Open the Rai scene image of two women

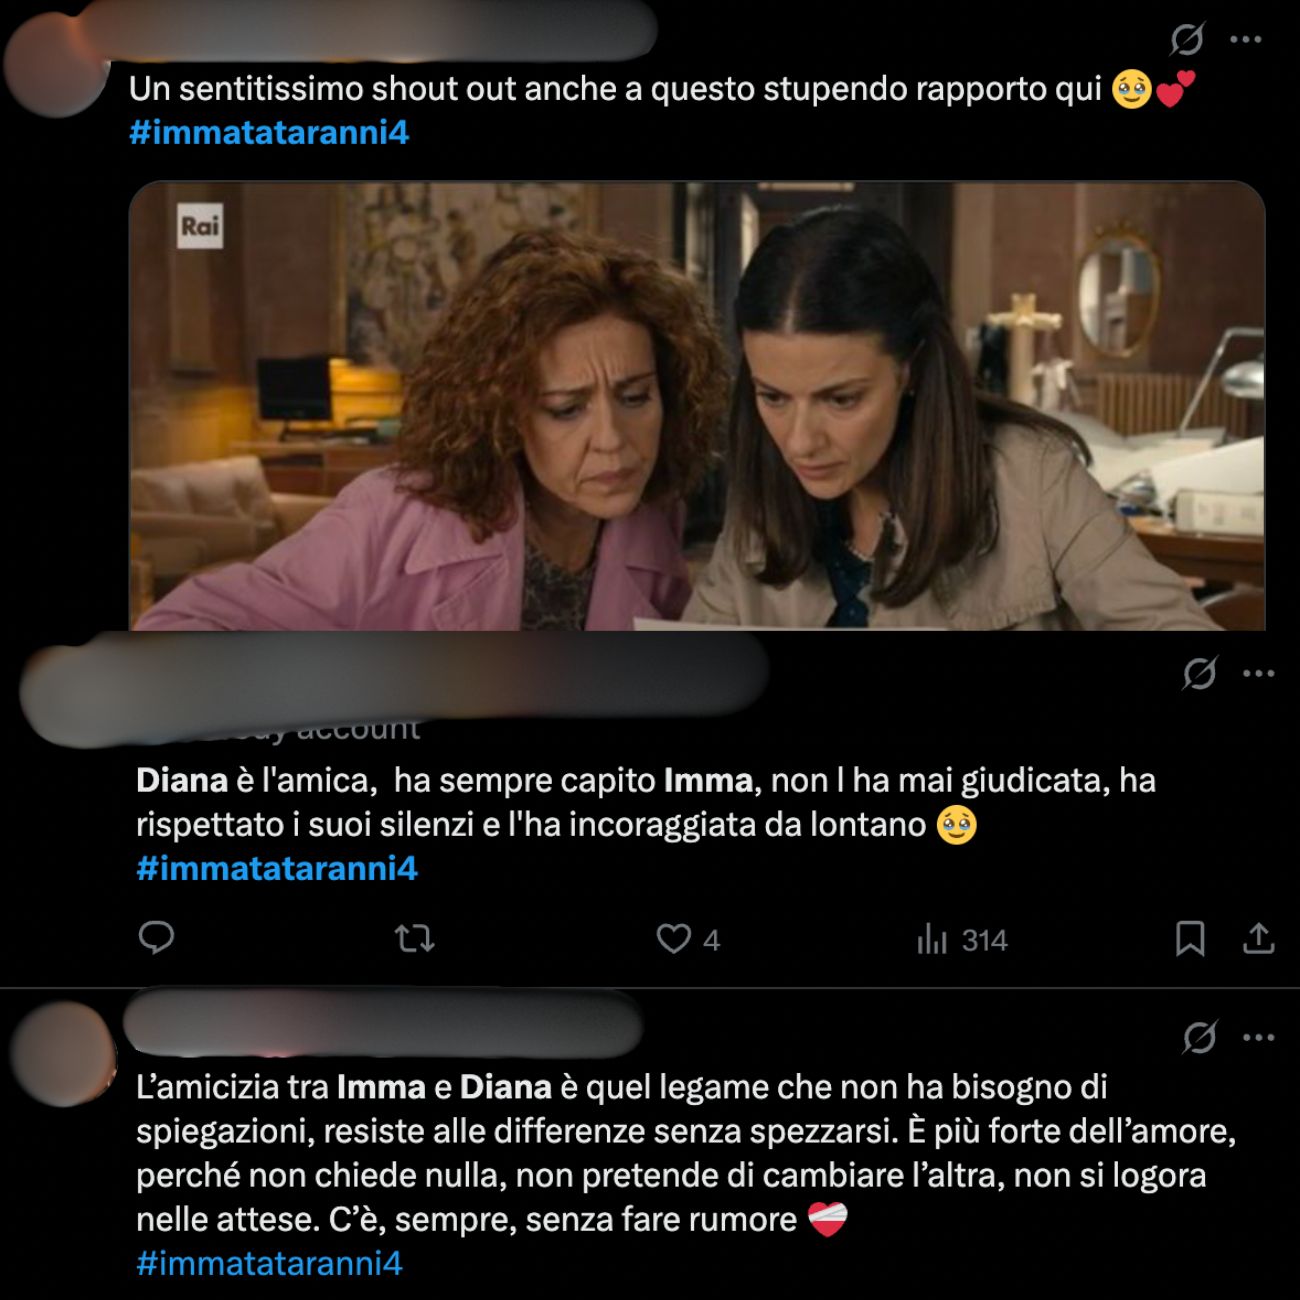(x=697, y=406)
